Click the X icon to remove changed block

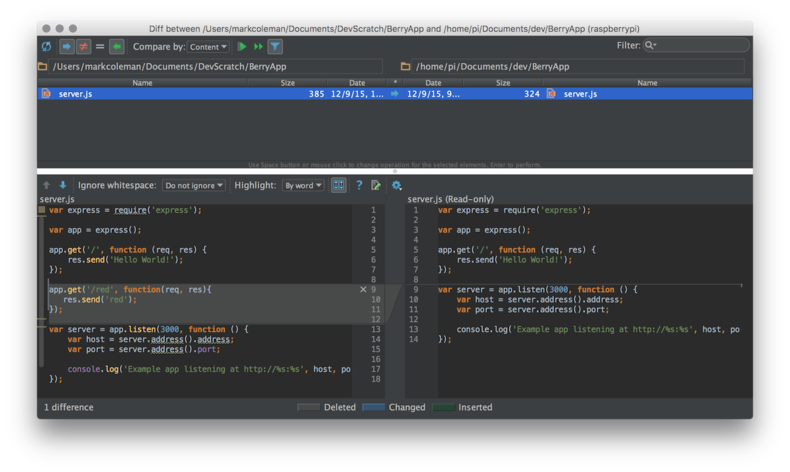[x=363, y=289]
